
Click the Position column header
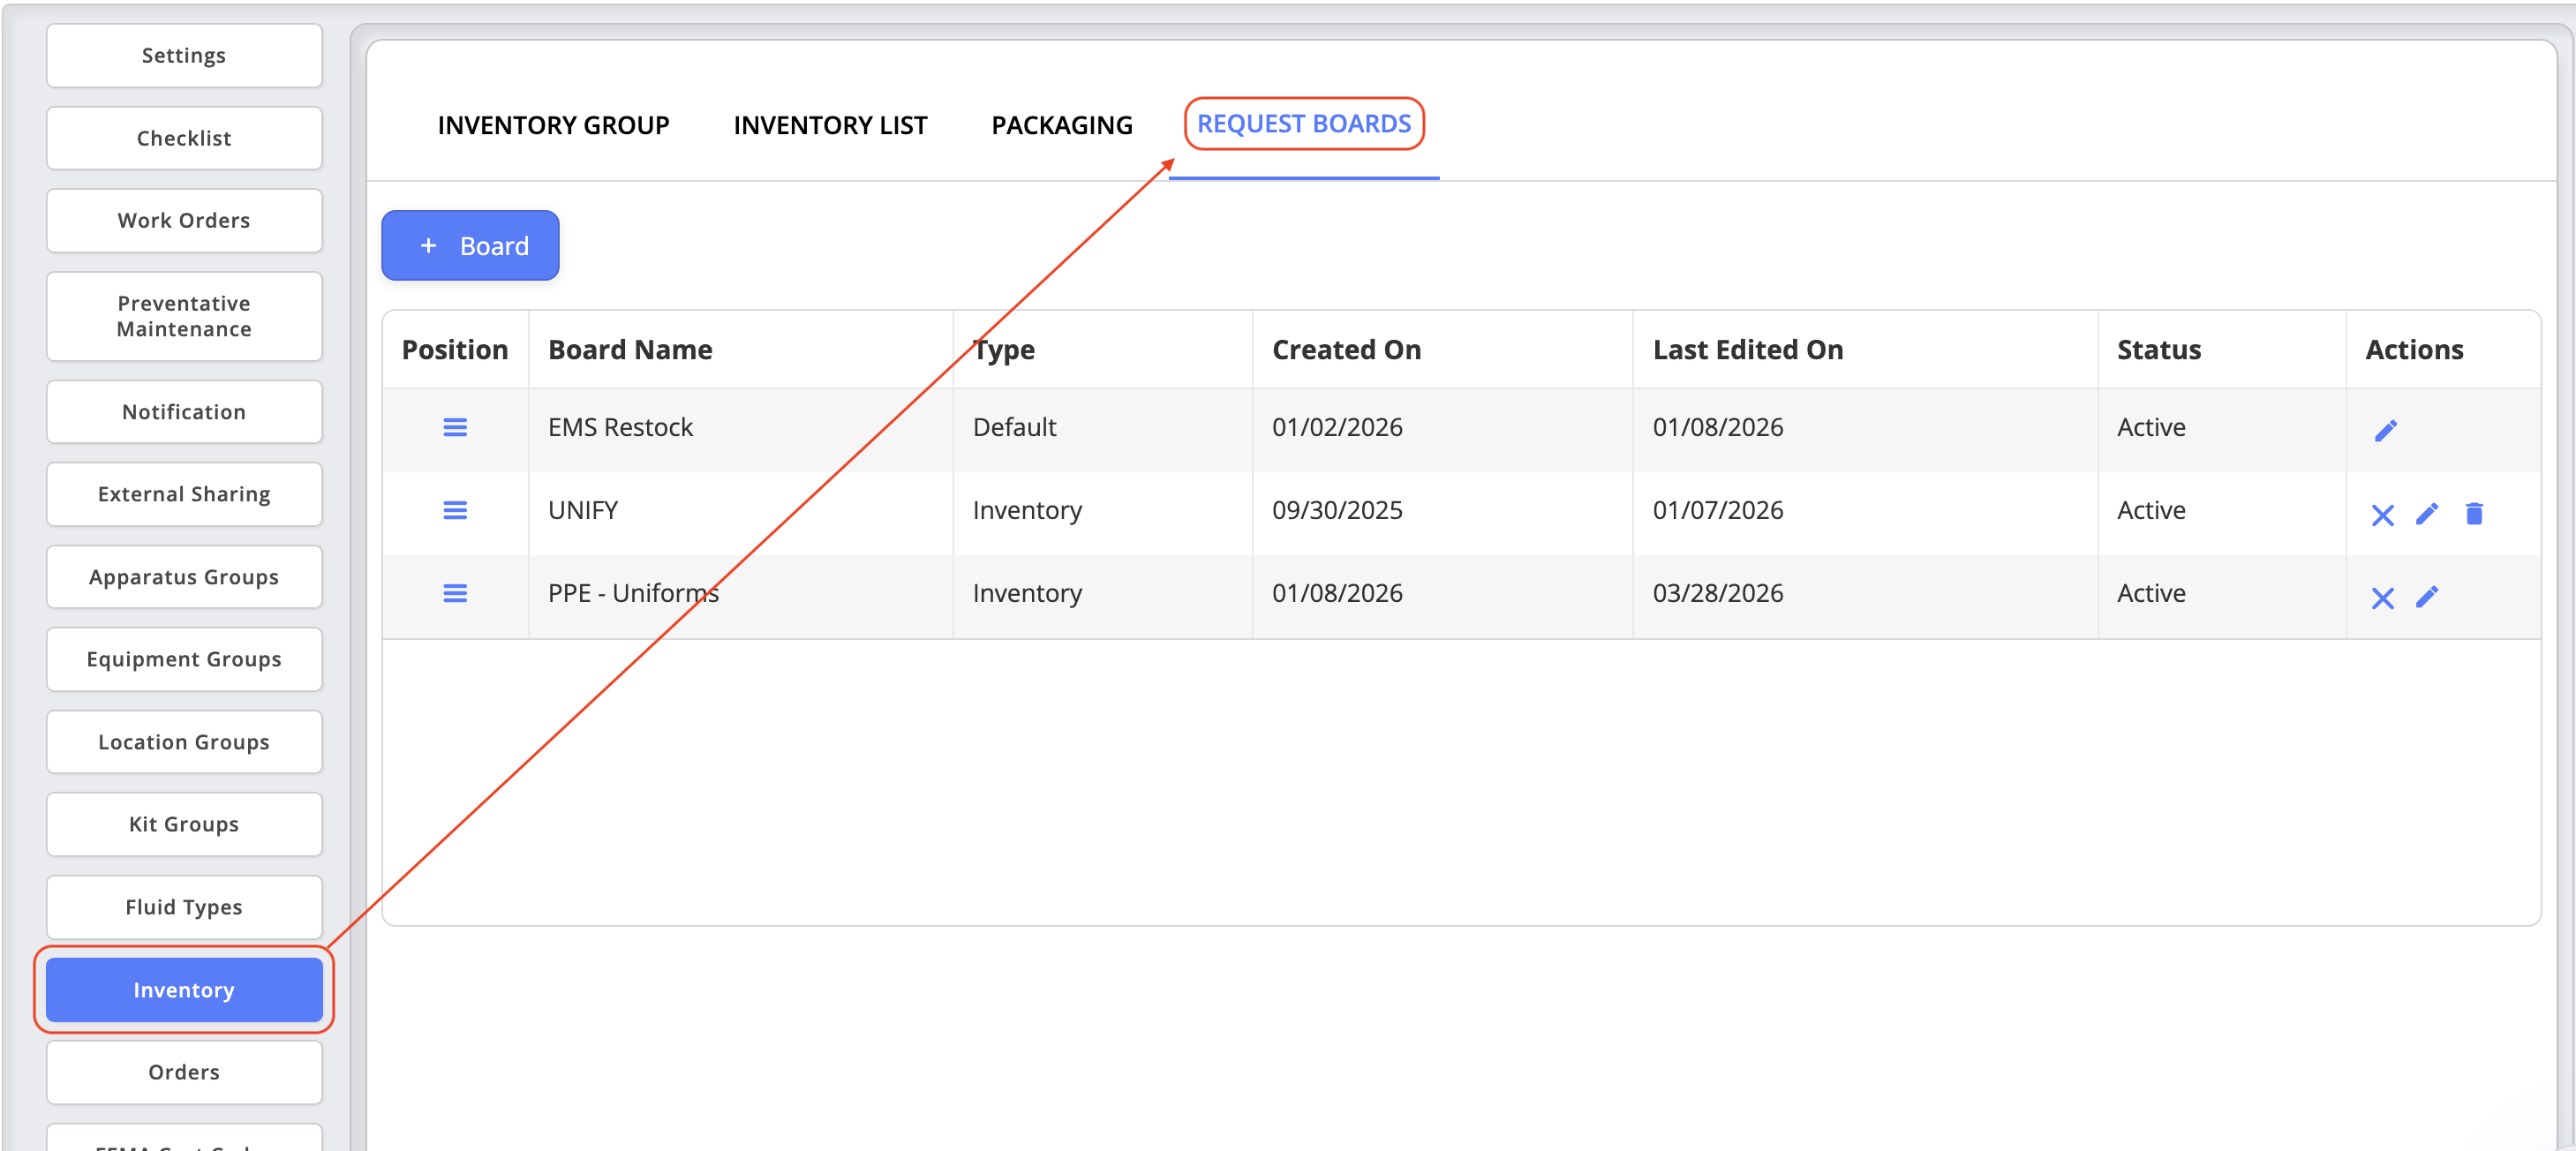(455, 350)
